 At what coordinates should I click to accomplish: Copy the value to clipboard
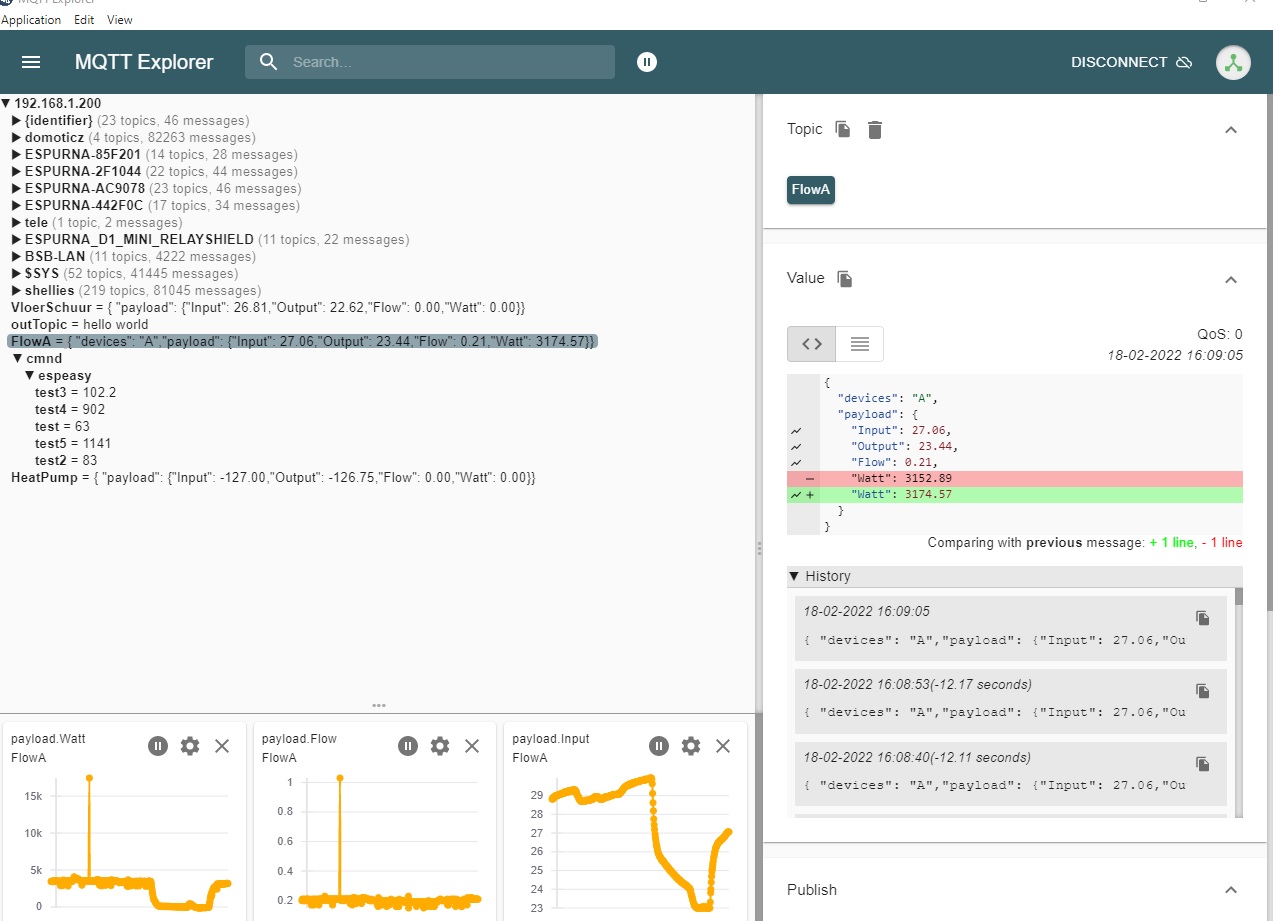(x=845, y=278)
